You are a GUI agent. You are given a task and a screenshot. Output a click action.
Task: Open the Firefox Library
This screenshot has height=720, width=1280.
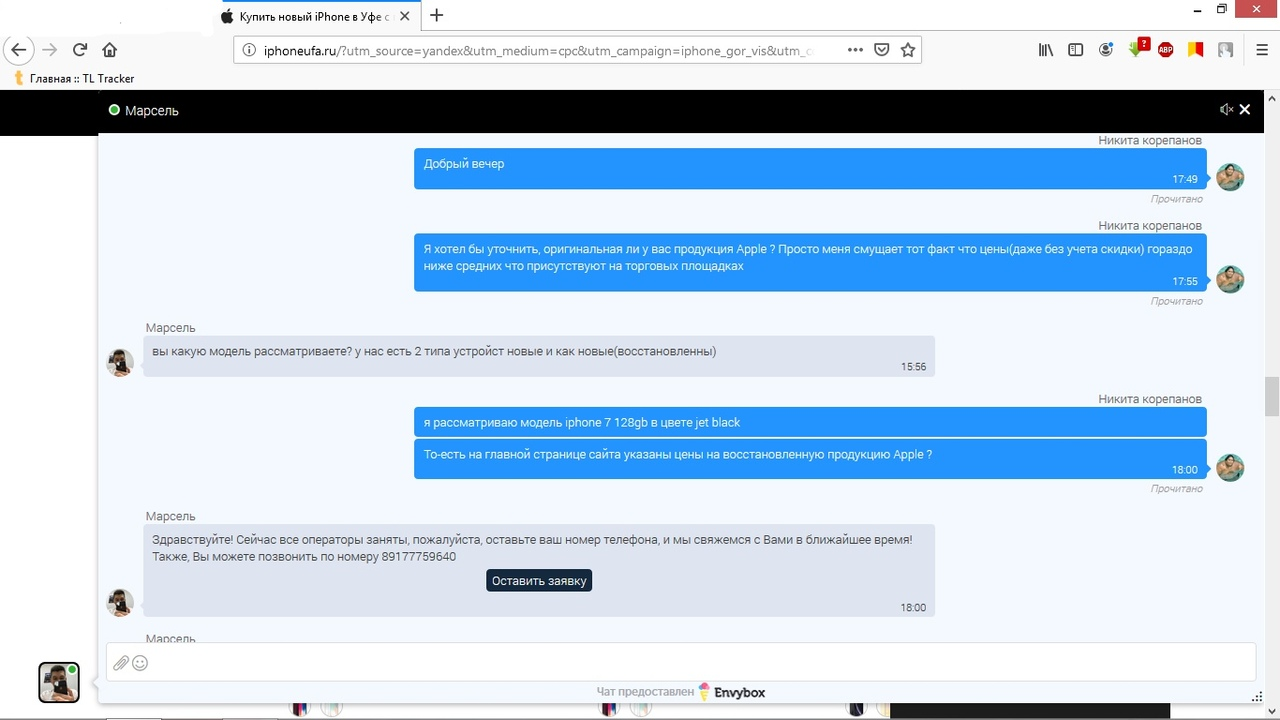click(1046, 50)
